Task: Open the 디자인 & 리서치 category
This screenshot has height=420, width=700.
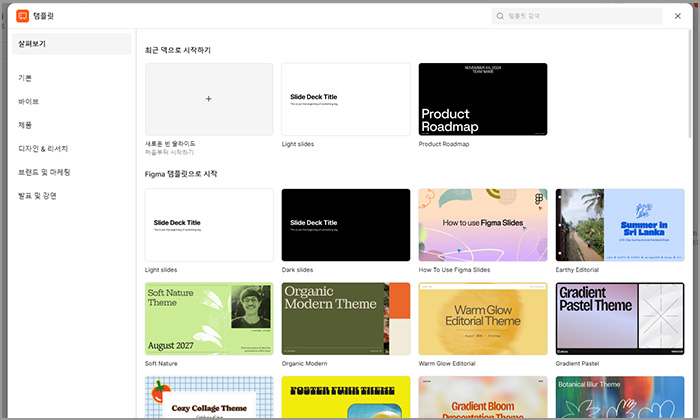Action: coord(43,149)
